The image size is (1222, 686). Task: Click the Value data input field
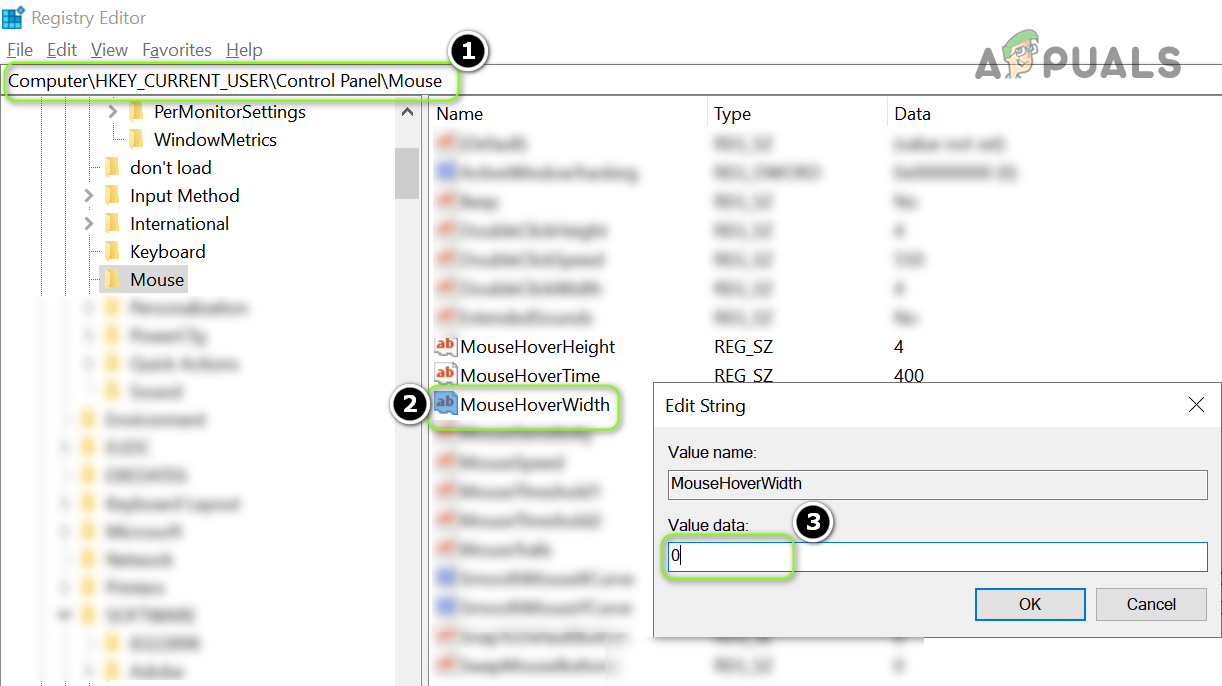(x=937, y=557)
